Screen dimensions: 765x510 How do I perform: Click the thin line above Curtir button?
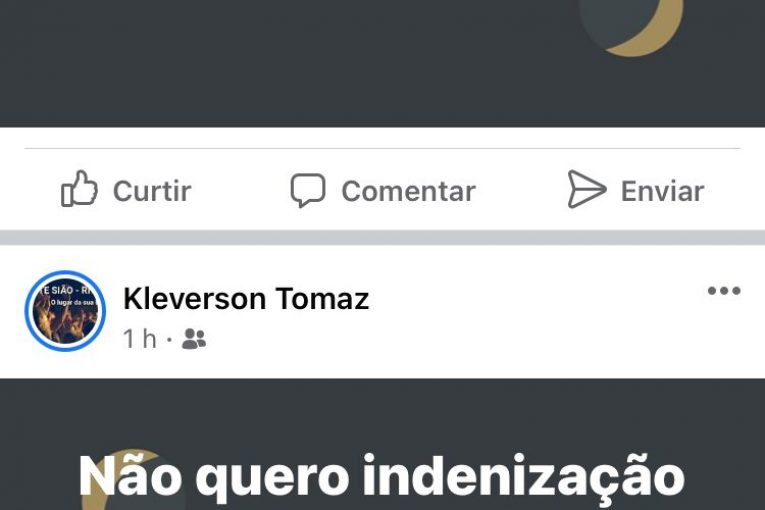[x=382, y=148]
